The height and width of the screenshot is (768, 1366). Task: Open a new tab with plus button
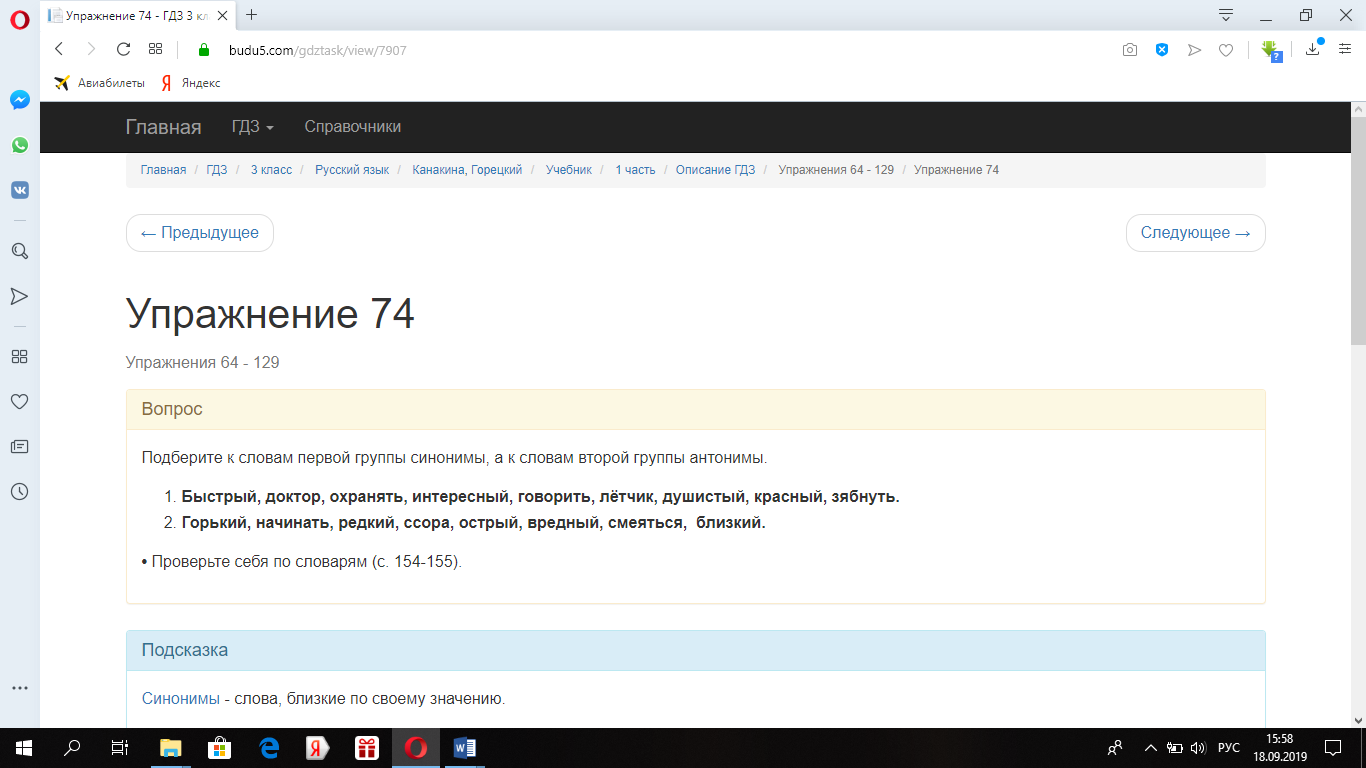(251, 15)
